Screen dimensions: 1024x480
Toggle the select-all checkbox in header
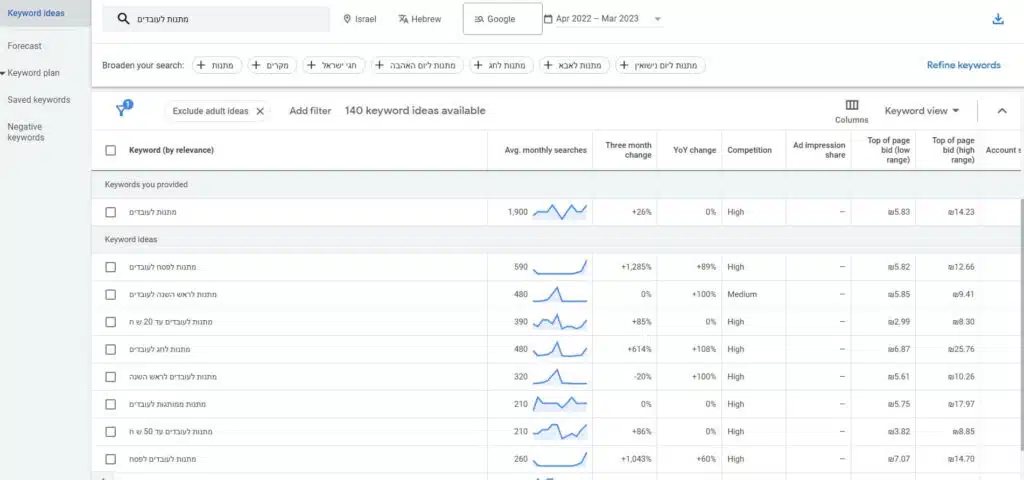(x=110, y=150)
